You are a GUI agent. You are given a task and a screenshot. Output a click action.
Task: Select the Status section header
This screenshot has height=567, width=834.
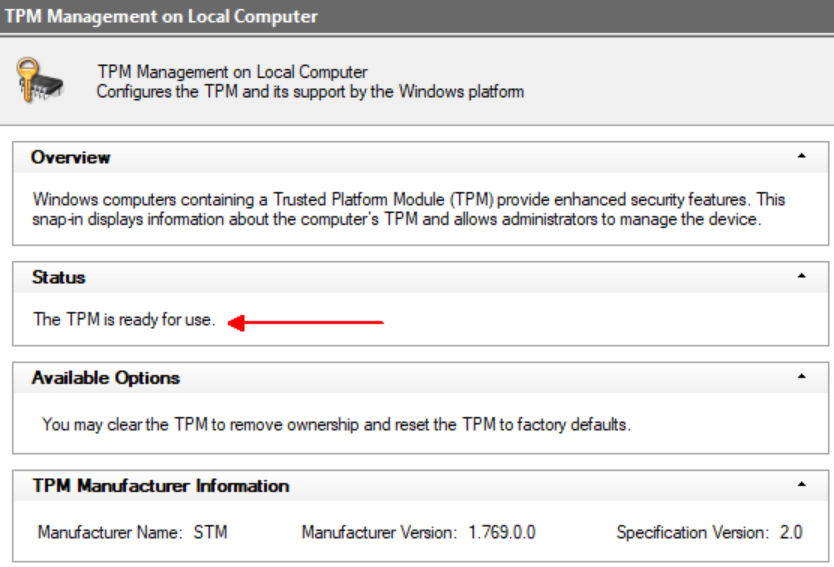pos(59,277)
